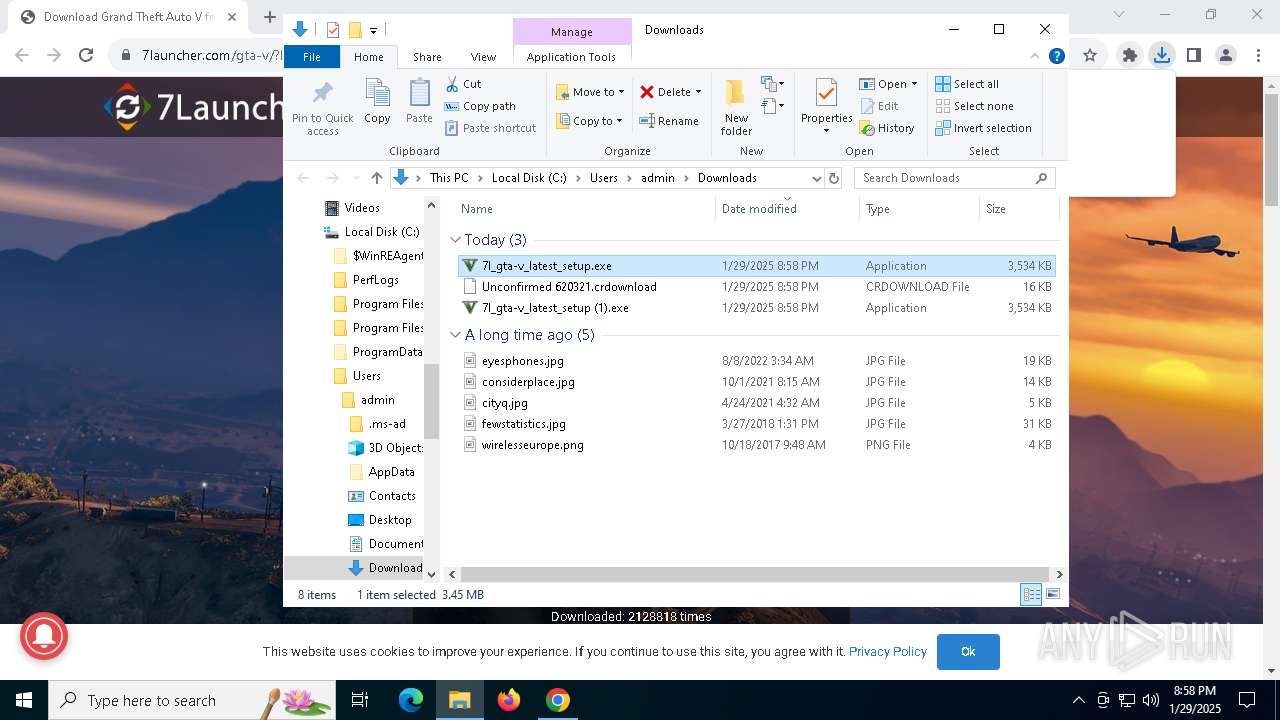Open recent locations dropdown arrow

[356, 178]
